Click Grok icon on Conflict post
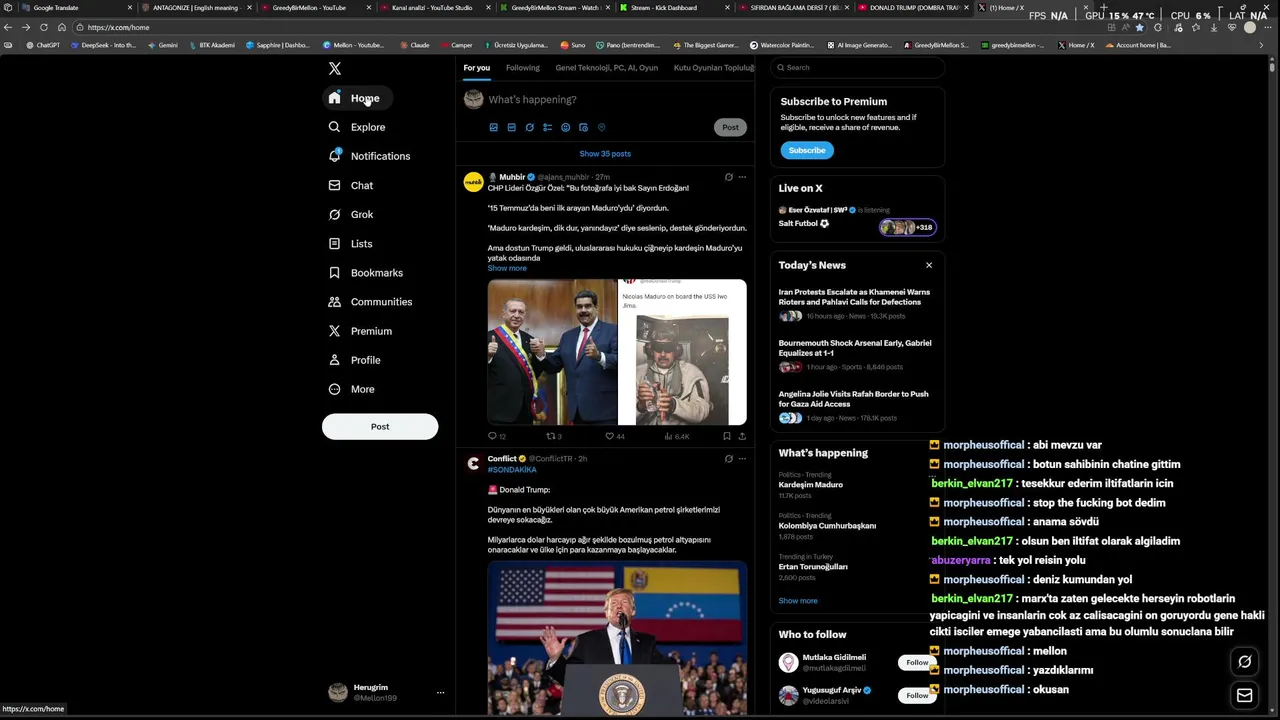1280x720 pixels. pos(728,458)
